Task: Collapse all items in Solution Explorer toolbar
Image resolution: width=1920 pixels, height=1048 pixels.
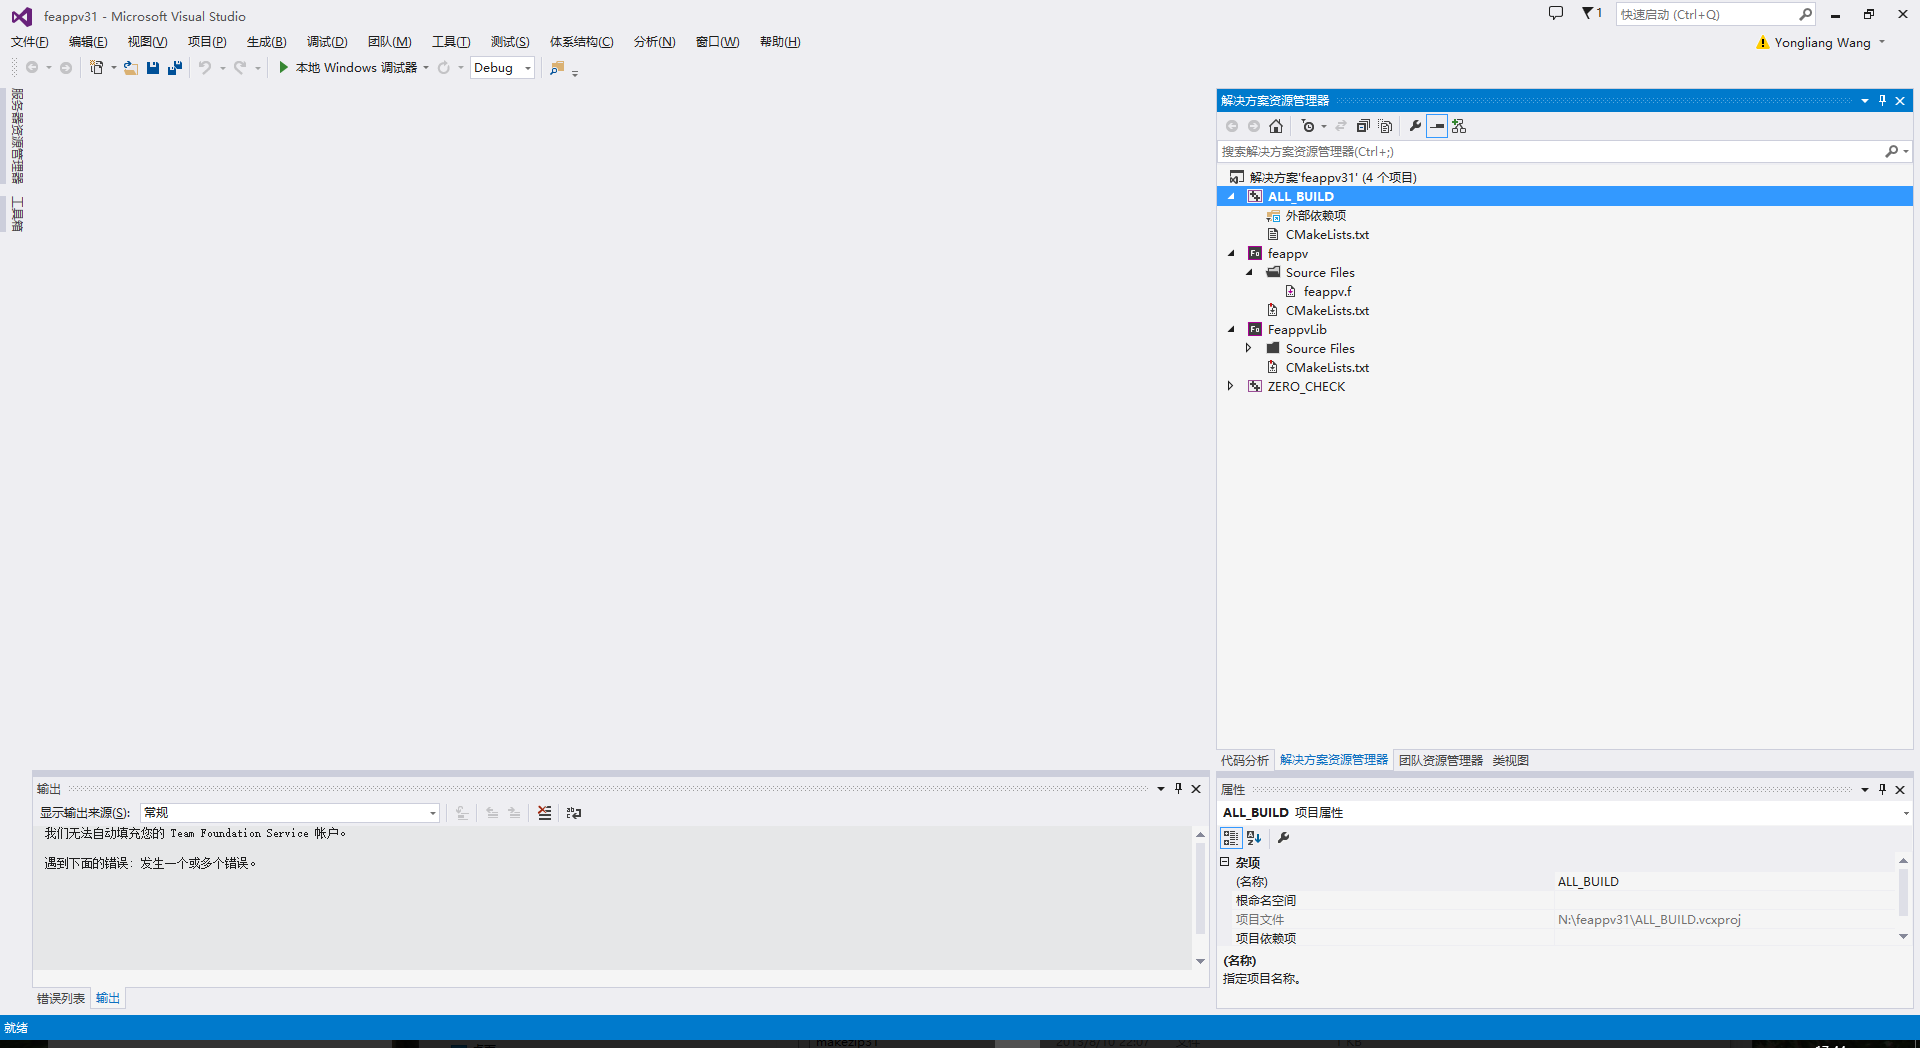Action: pyautogui.click(x=1363, y=126)
